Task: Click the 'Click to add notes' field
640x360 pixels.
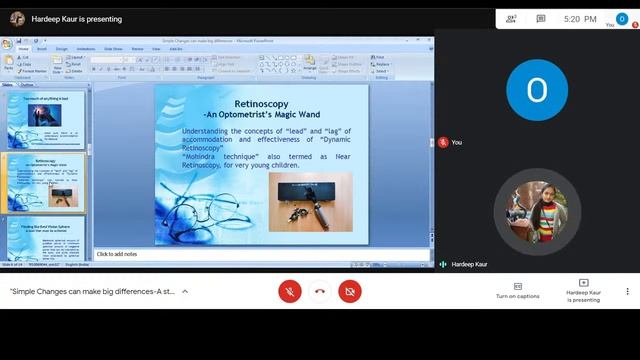Action: 261,254
